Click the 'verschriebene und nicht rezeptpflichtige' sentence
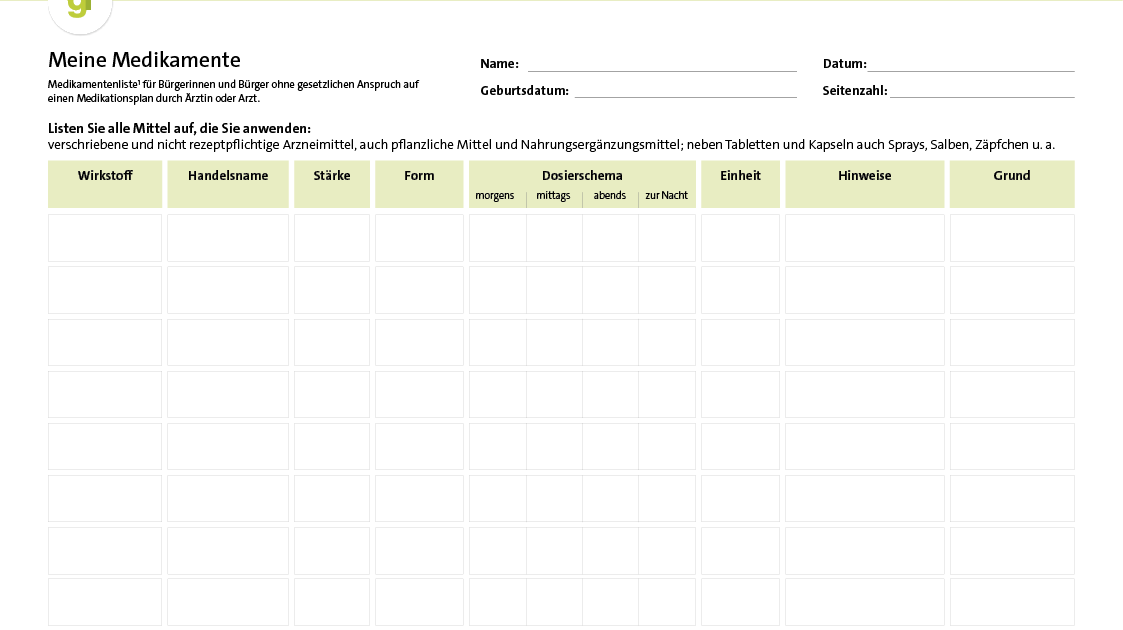 coord(551,145)
